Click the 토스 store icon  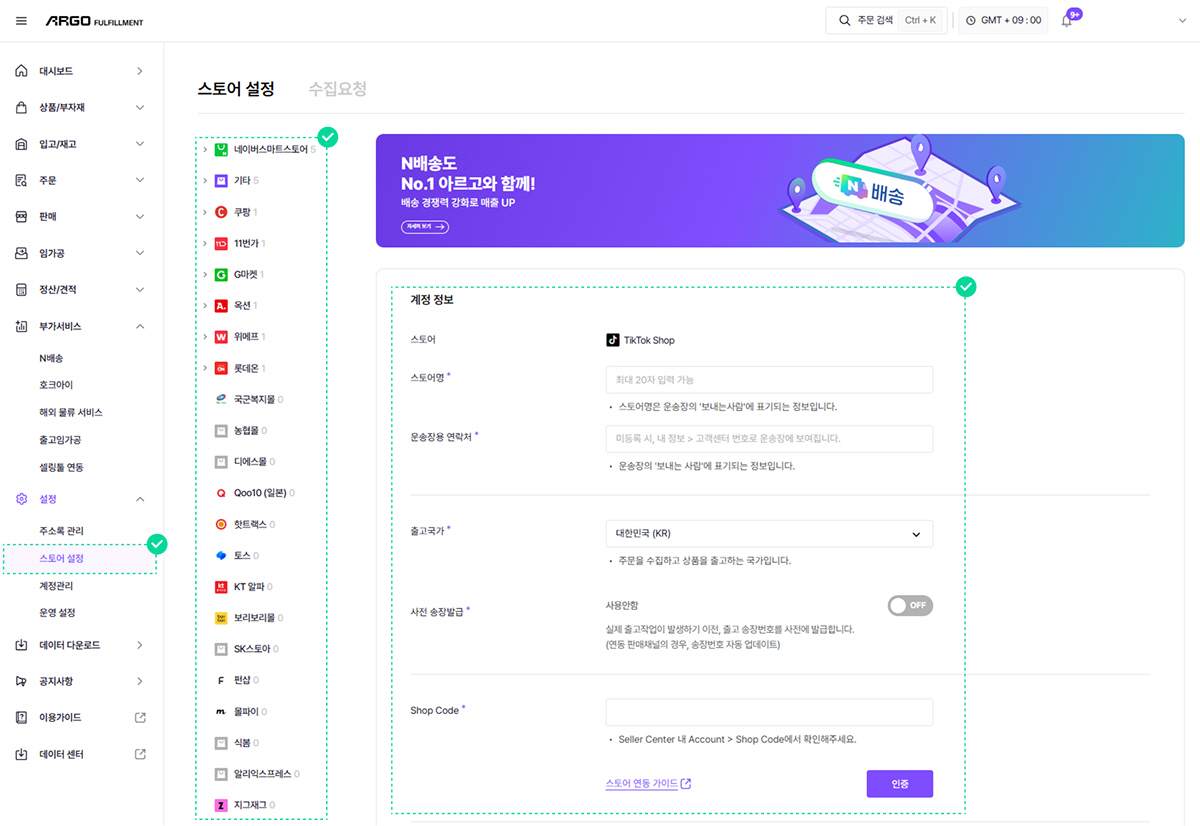pyautogui.click(x=222, y=555)
